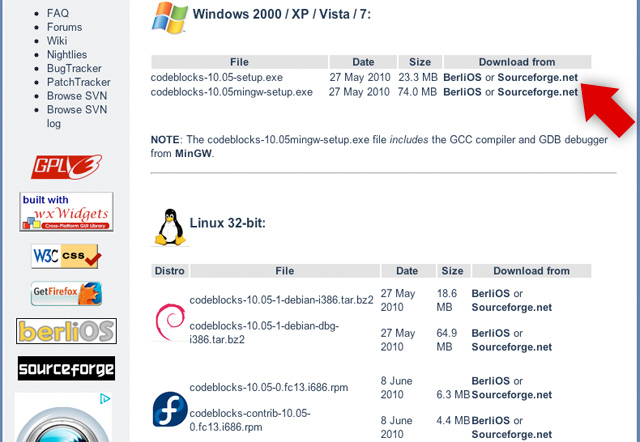This screenshot has height=442, width=640.
Task: Click the 64.9 MB size cell
Action: tap(447, 340)
